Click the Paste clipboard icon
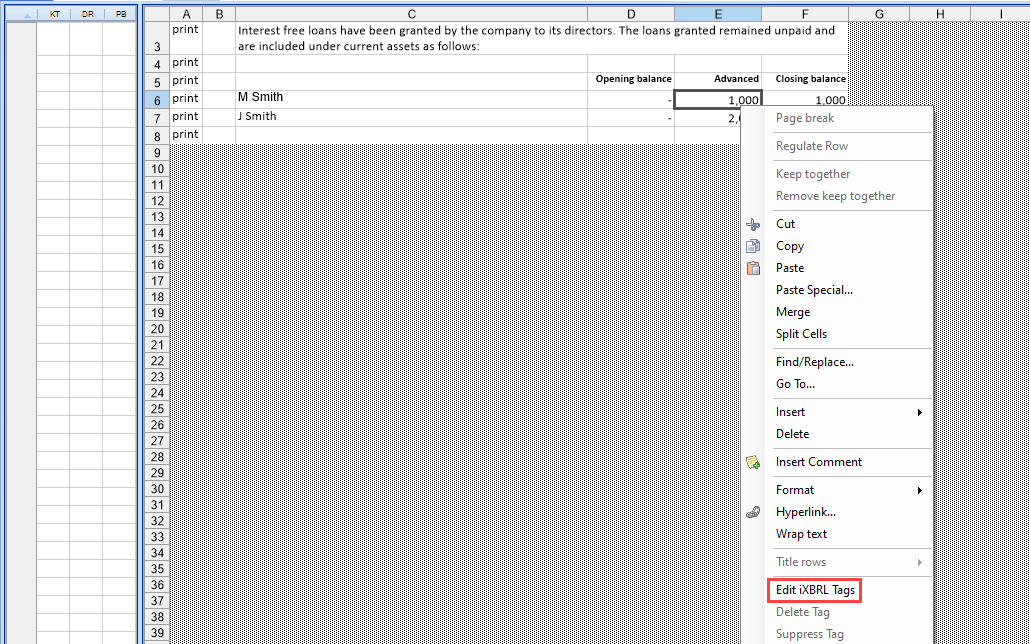Viewport: 1030px width, 644px height. pyautogui.click(x=753, y=268)
